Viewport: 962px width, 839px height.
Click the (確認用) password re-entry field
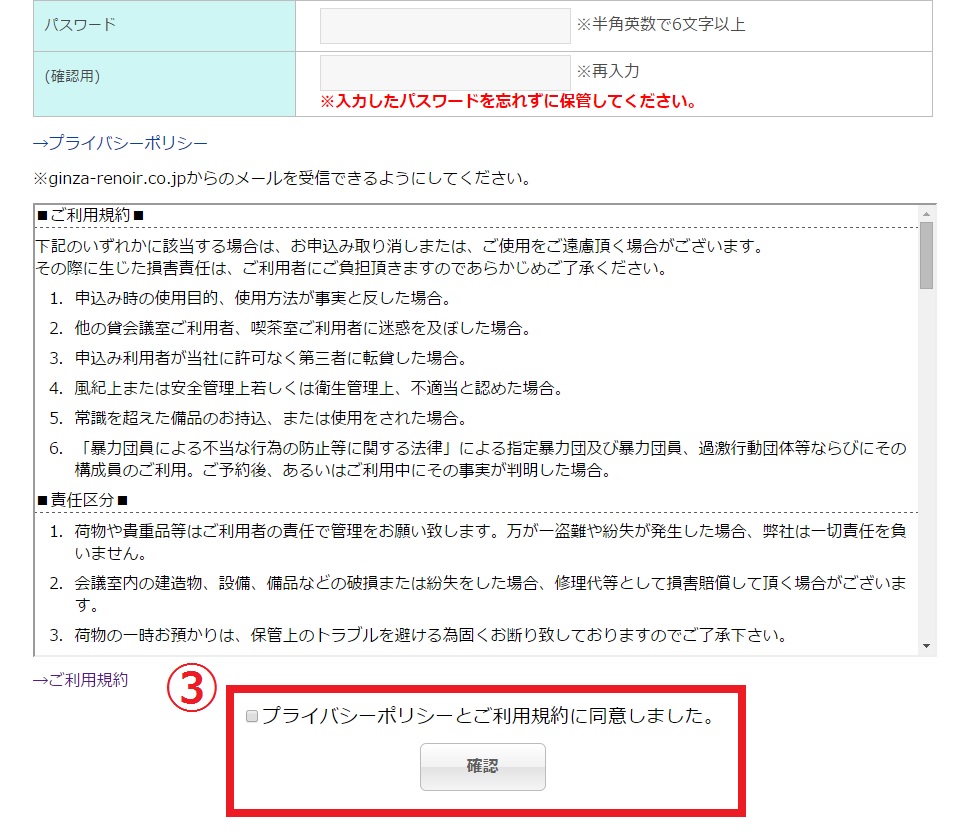coord(445,72)
